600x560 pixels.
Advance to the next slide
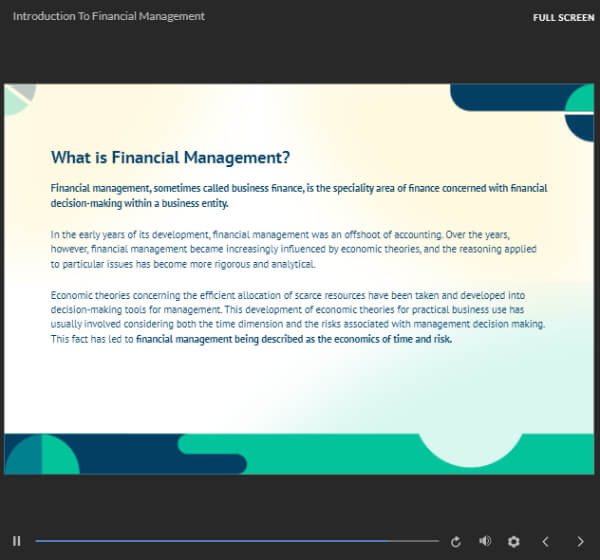(x=580, y=541)
